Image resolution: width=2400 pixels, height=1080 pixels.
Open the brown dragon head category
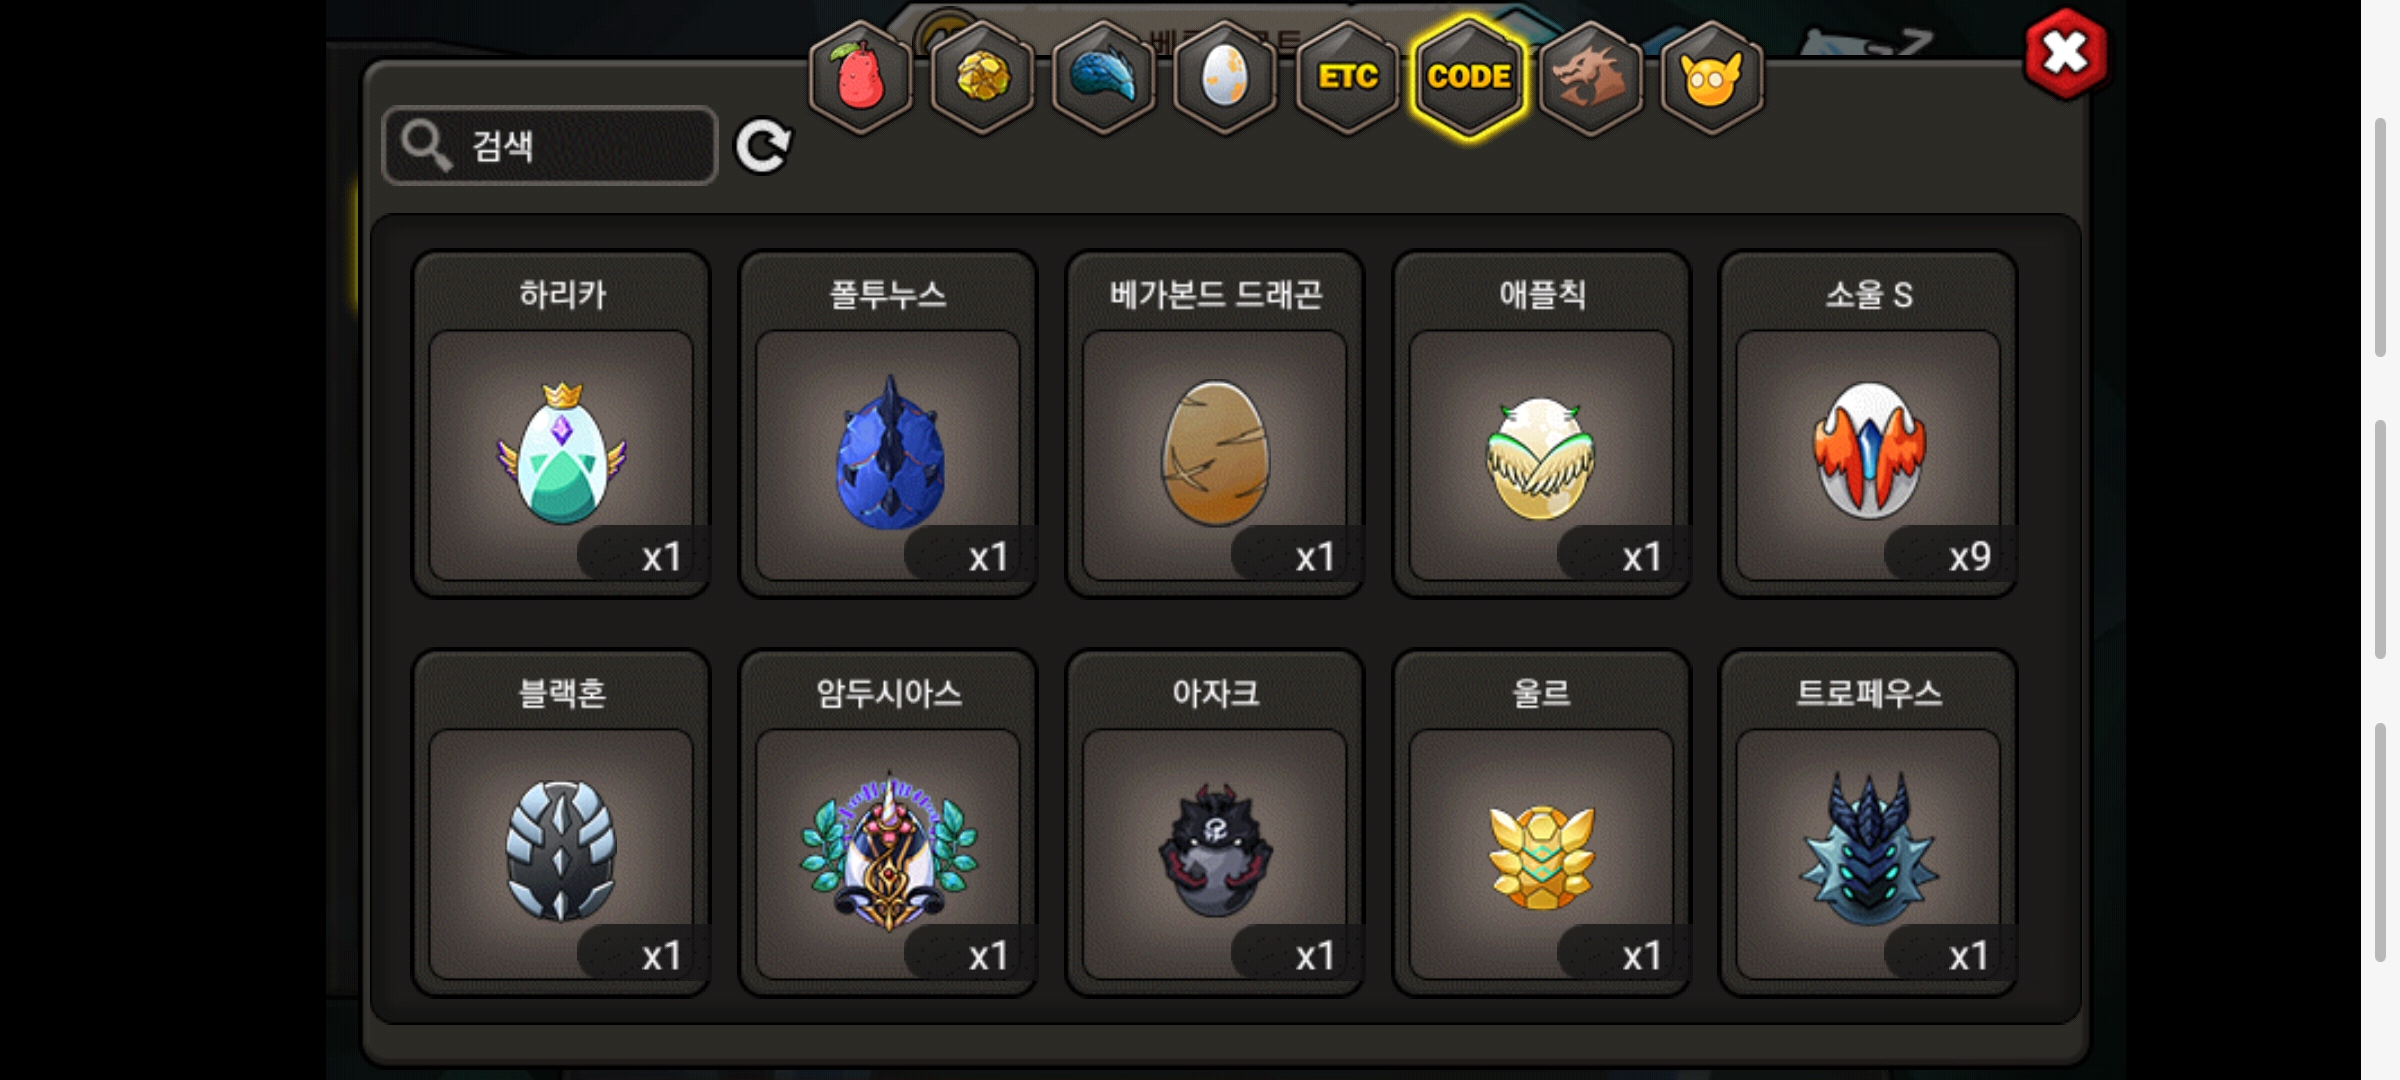[1590, 77]
